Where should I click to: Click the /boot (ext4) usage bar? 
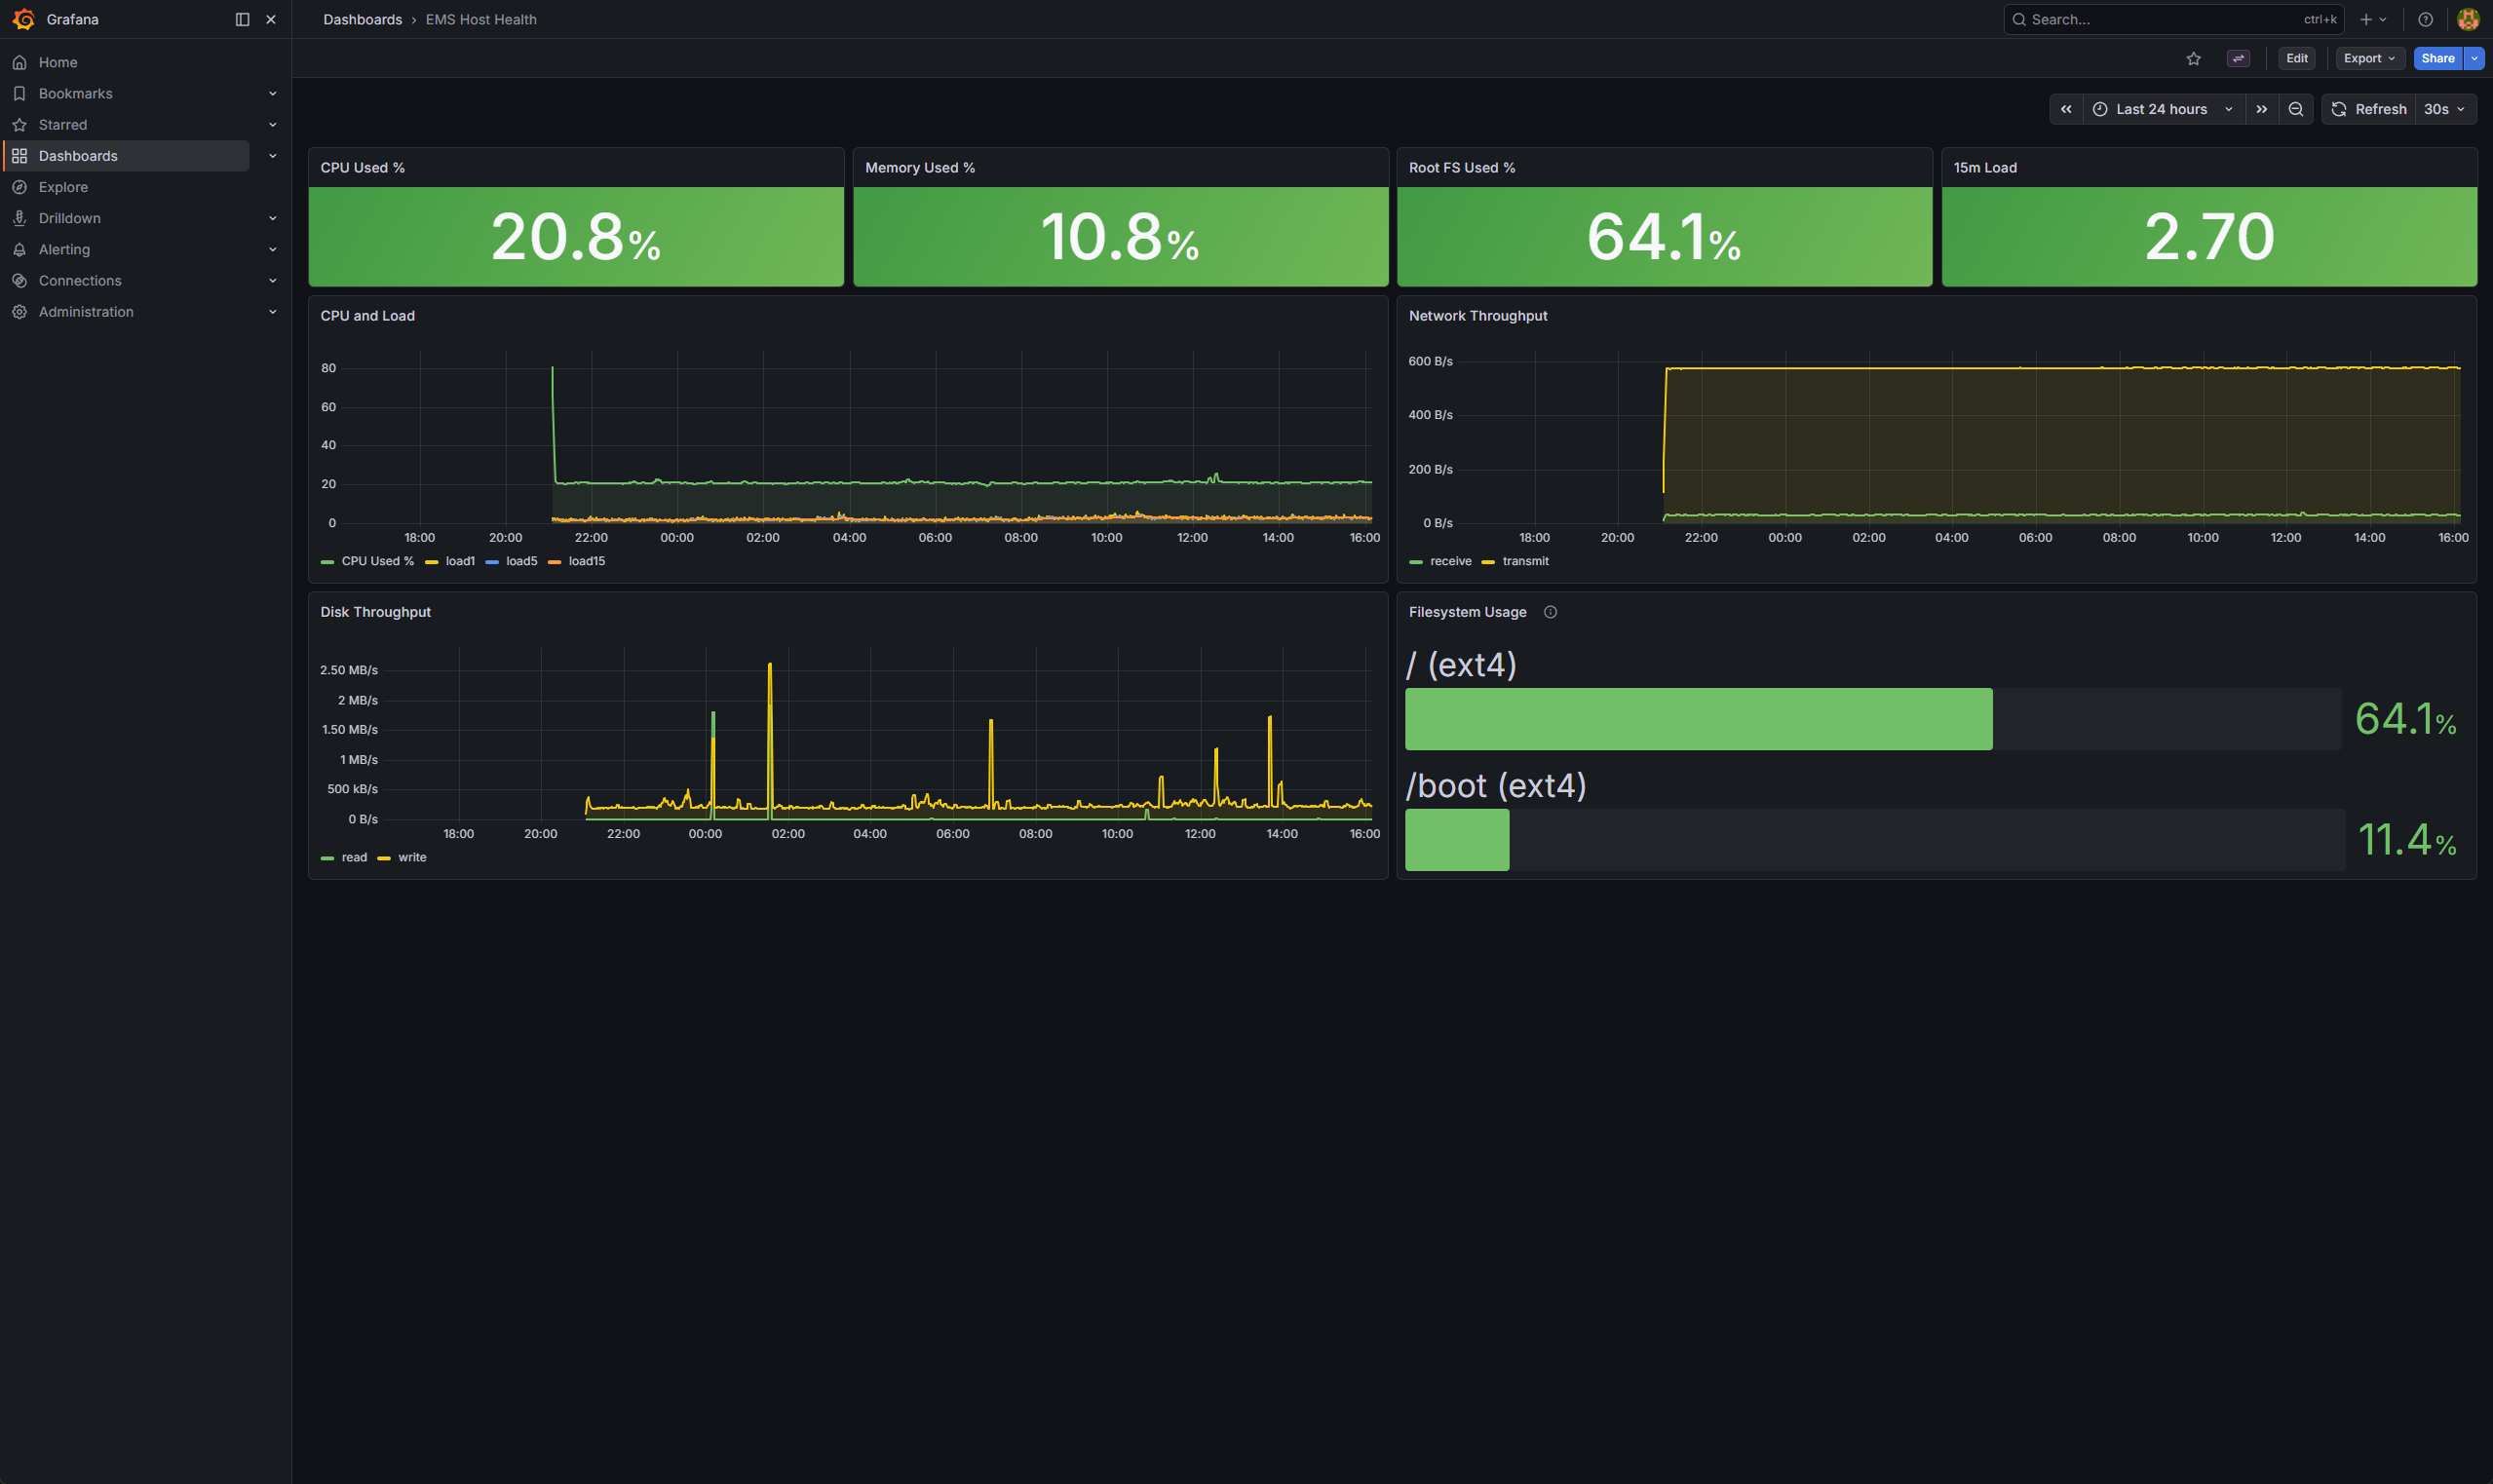[x=1873, y=840]
